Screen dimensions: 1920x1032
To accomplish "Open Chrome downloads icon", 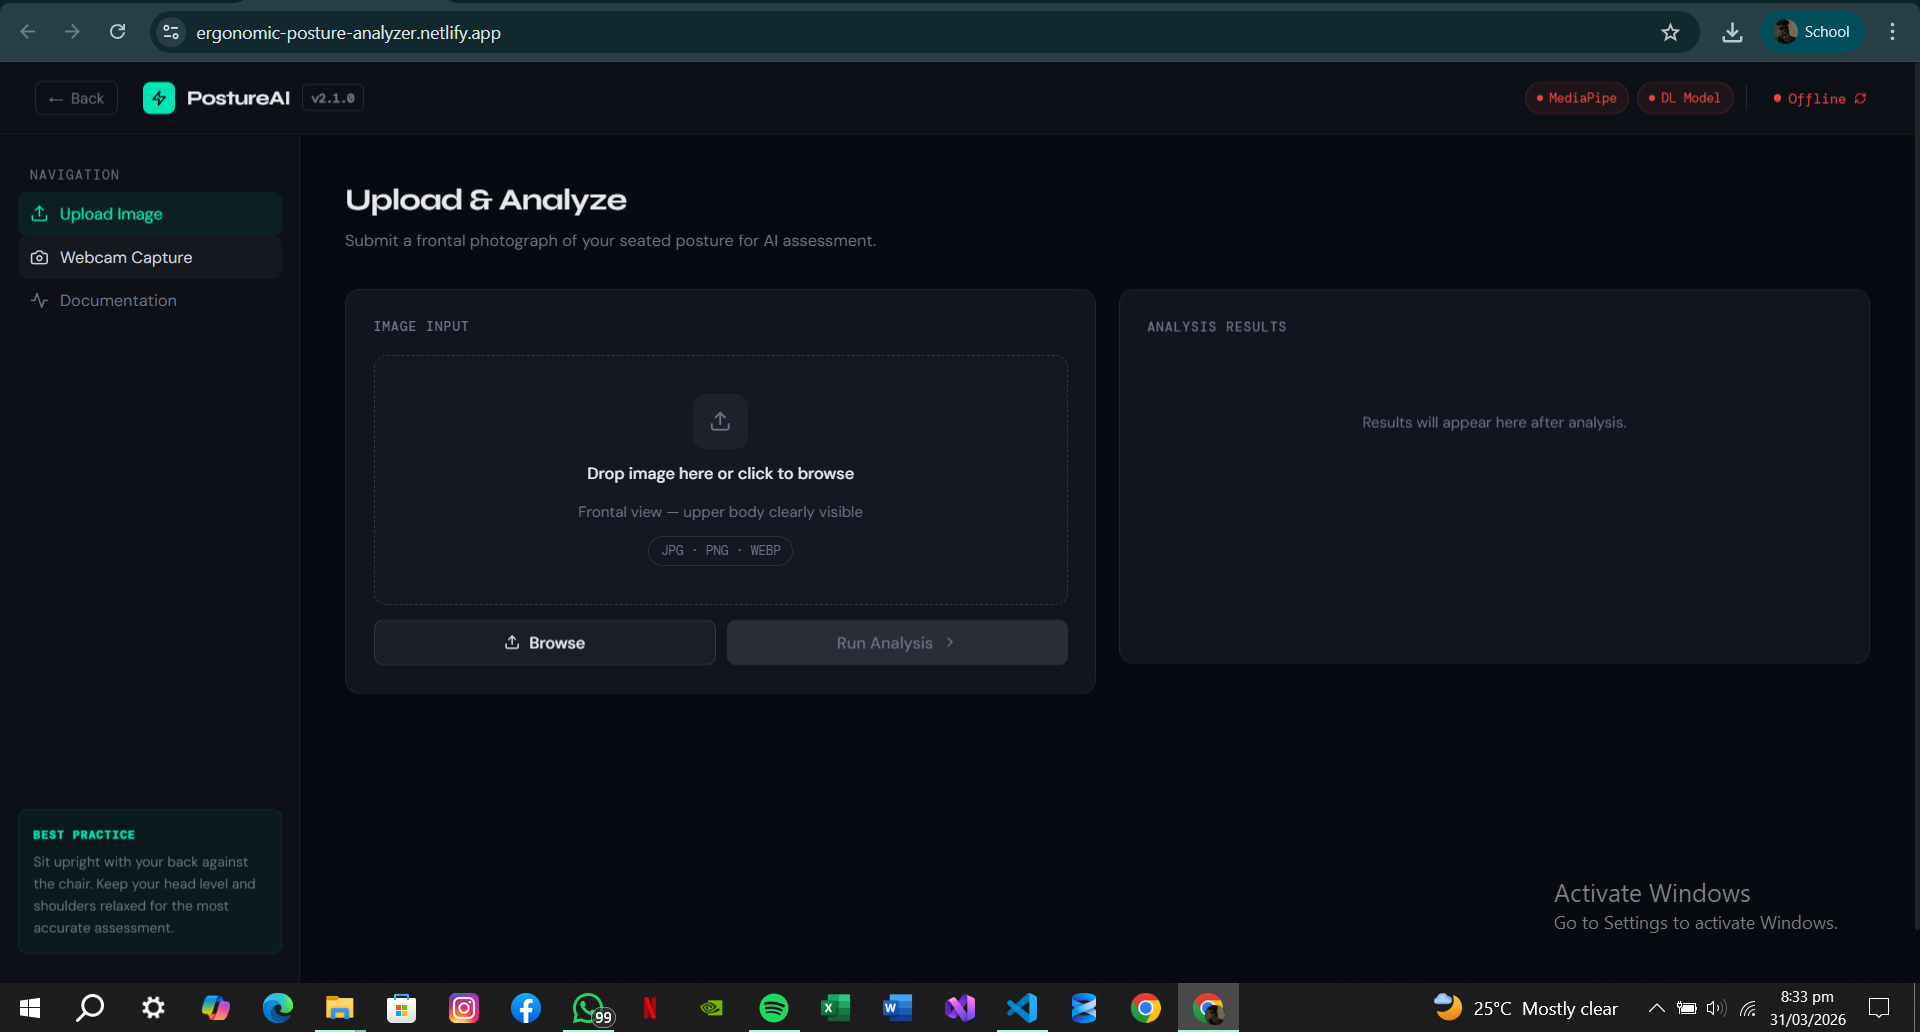I will (x=1732, y=32).
